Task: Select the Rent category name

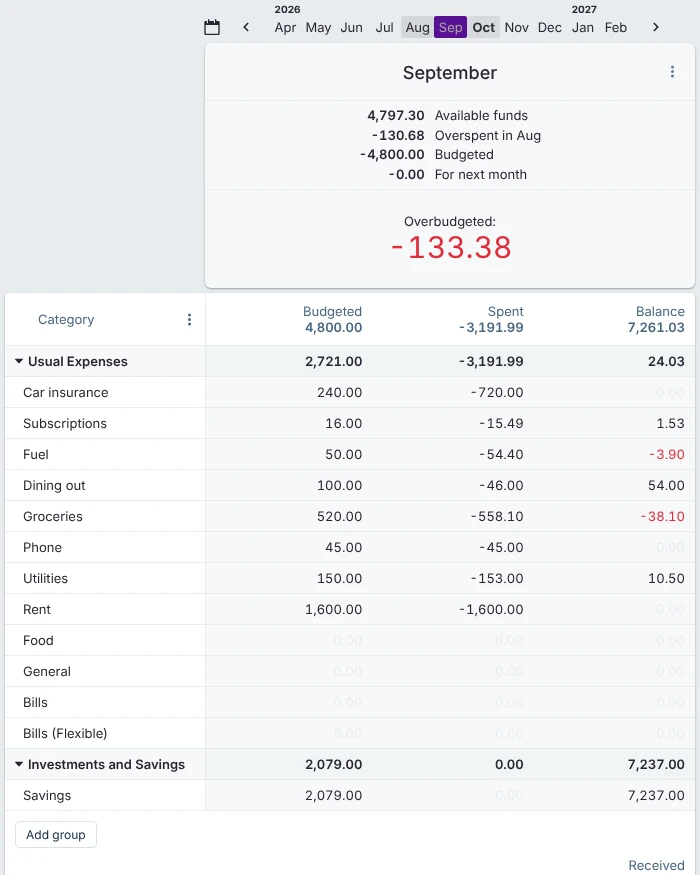Action: coord(37,609)
